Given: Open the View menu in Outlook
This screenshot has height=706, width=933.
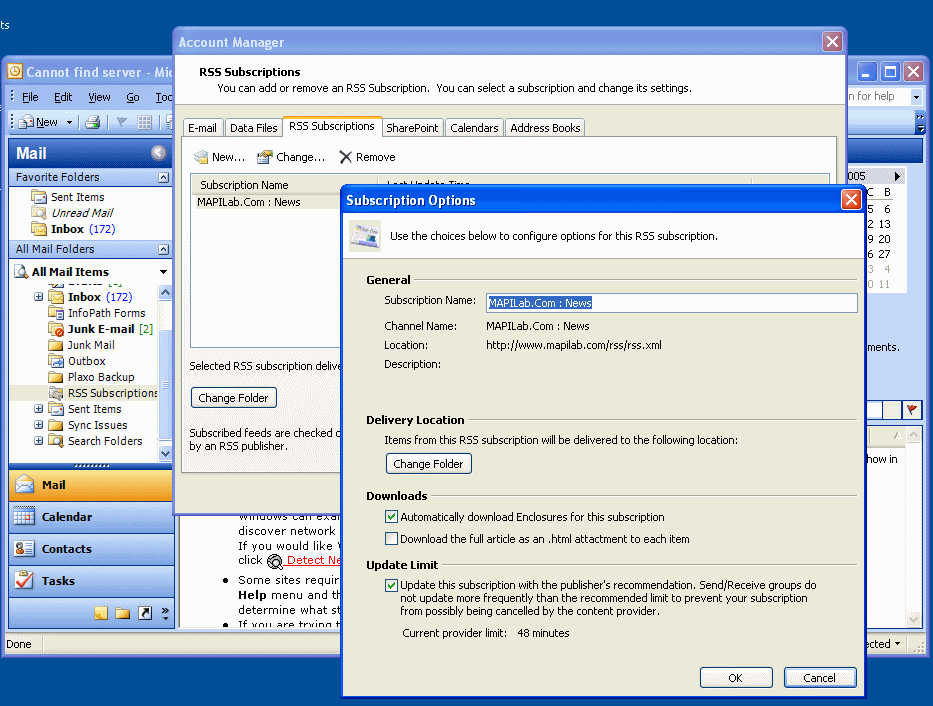Looking at the screenshot, I should coord(99,97).
